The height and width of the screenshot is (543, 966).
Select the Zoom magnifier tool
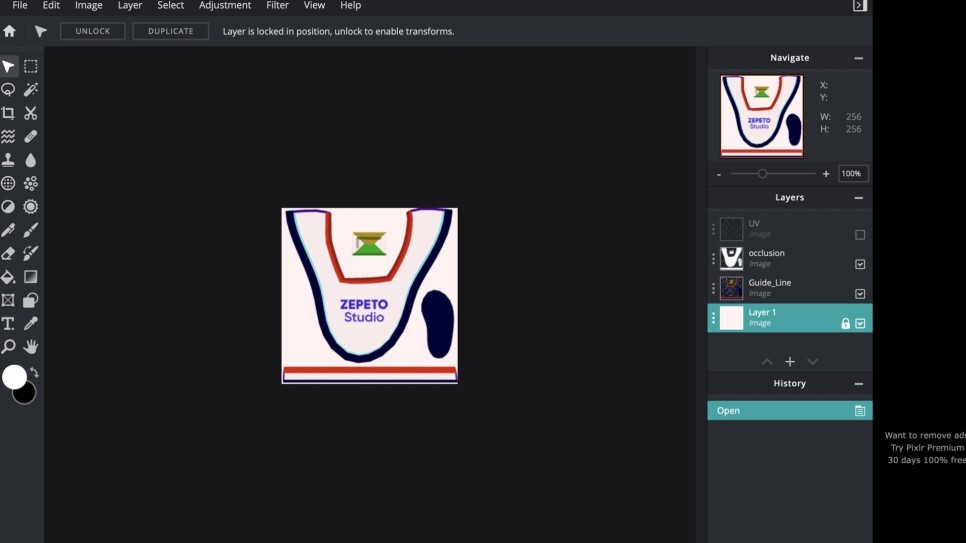click(8, 346)
